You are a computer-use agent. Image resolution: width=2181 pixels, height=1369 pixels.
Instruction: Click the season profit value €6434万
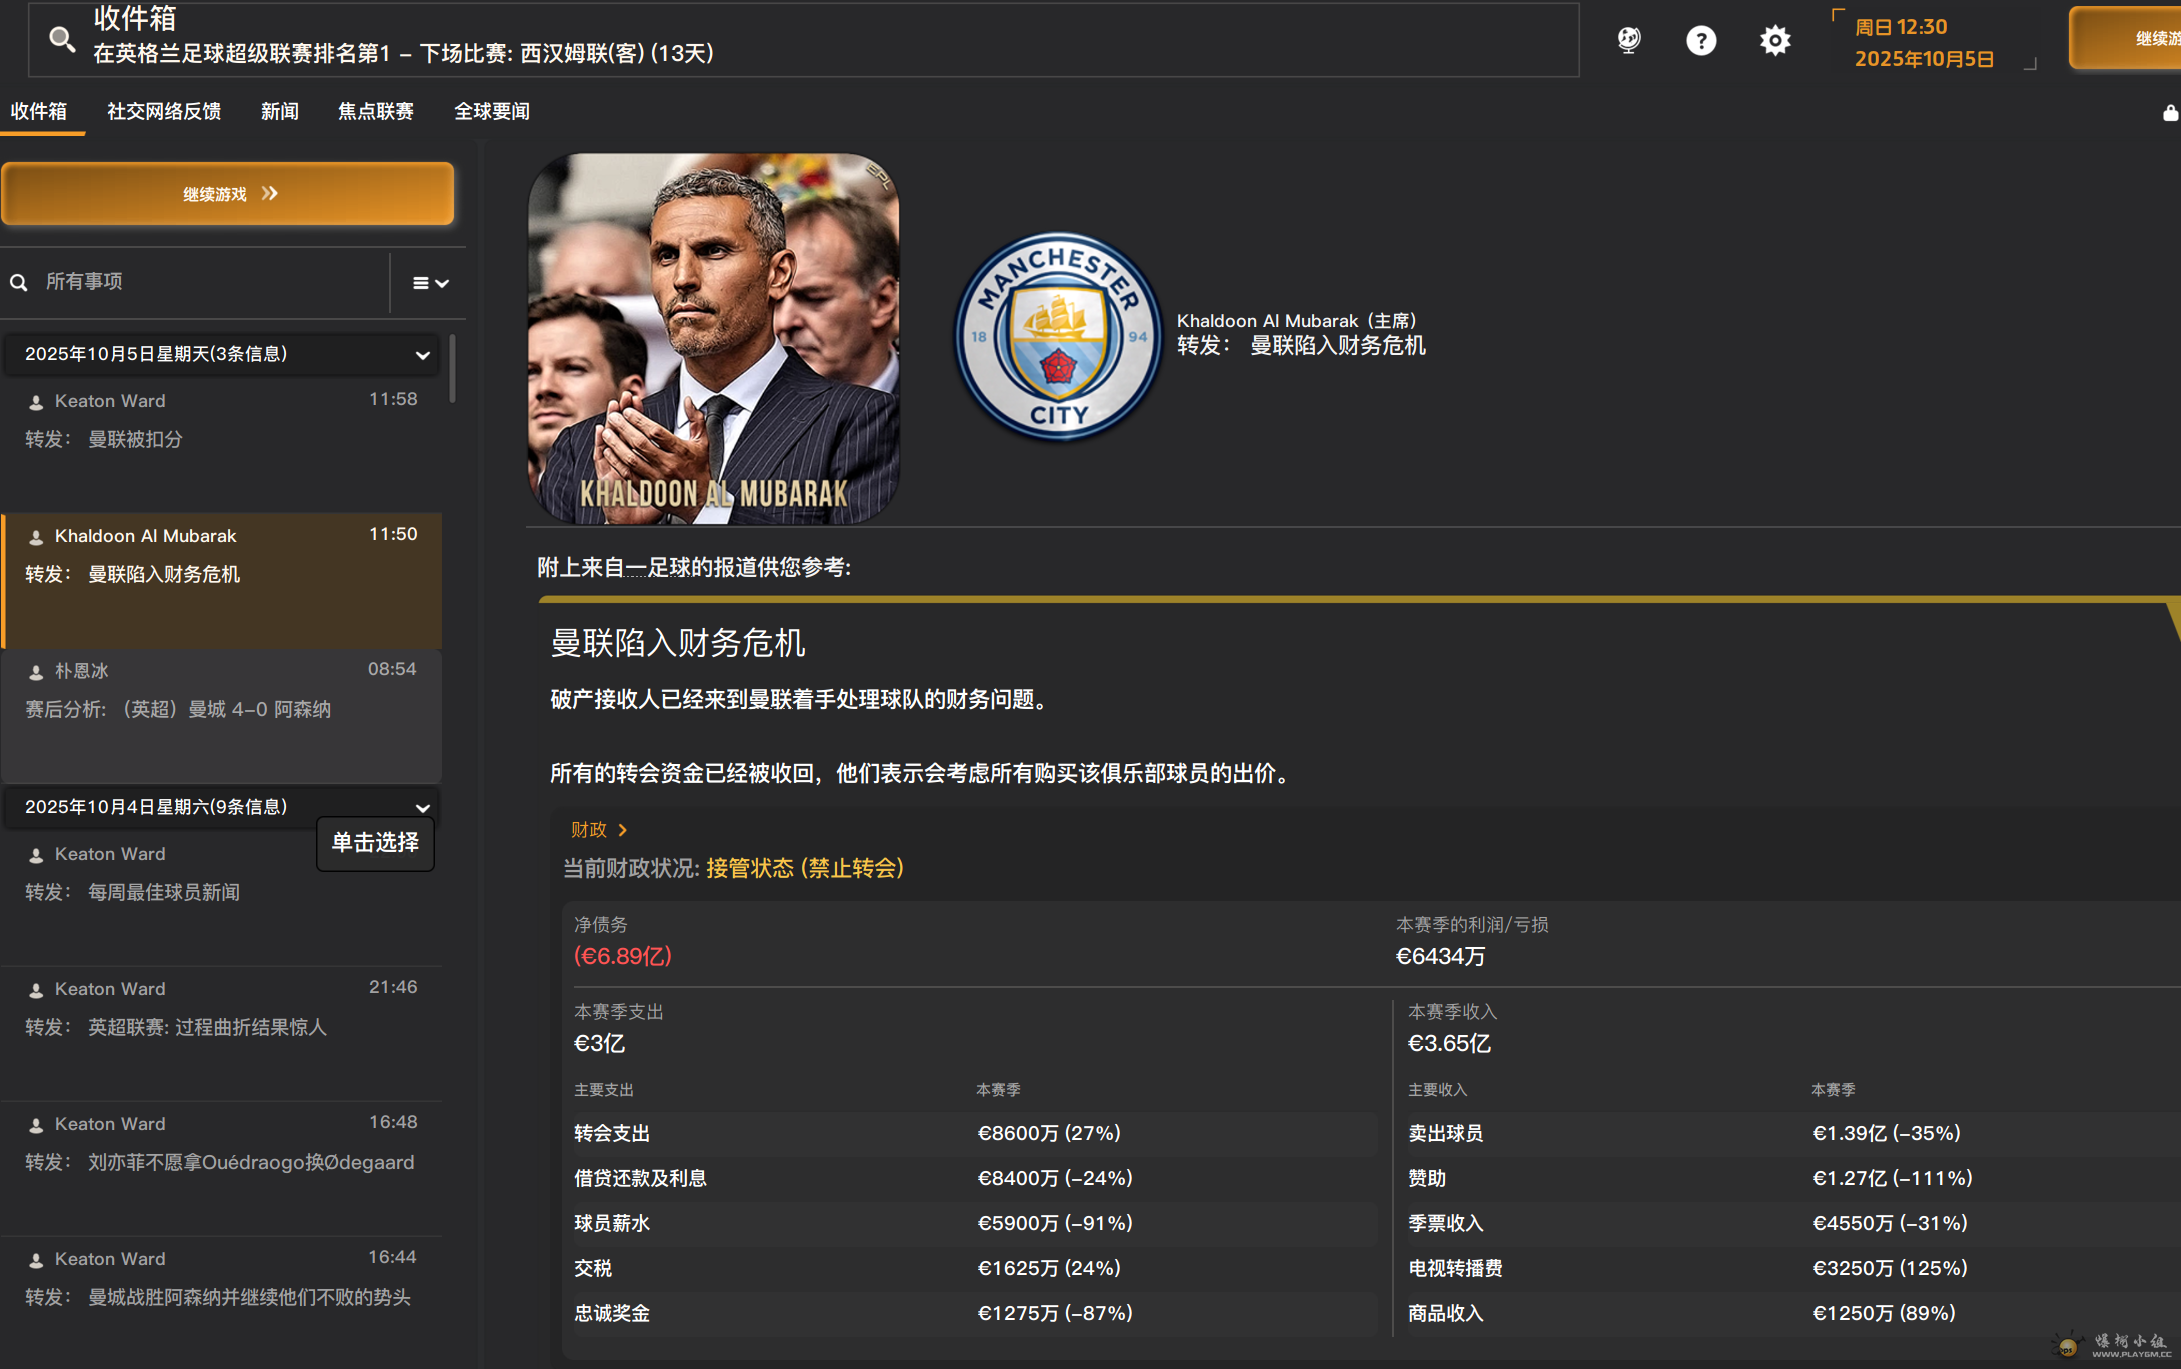coord(1440,957)
